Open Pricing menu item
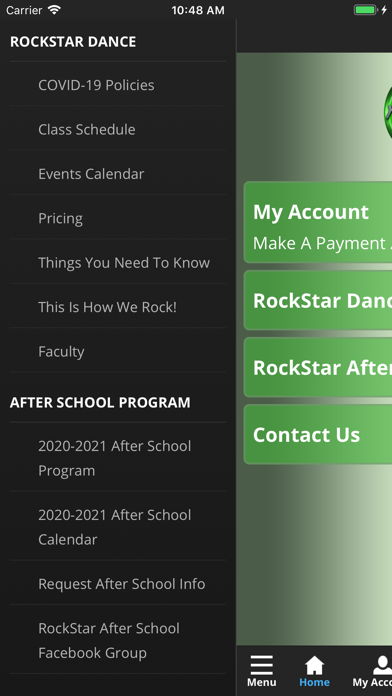 (118, 218)
